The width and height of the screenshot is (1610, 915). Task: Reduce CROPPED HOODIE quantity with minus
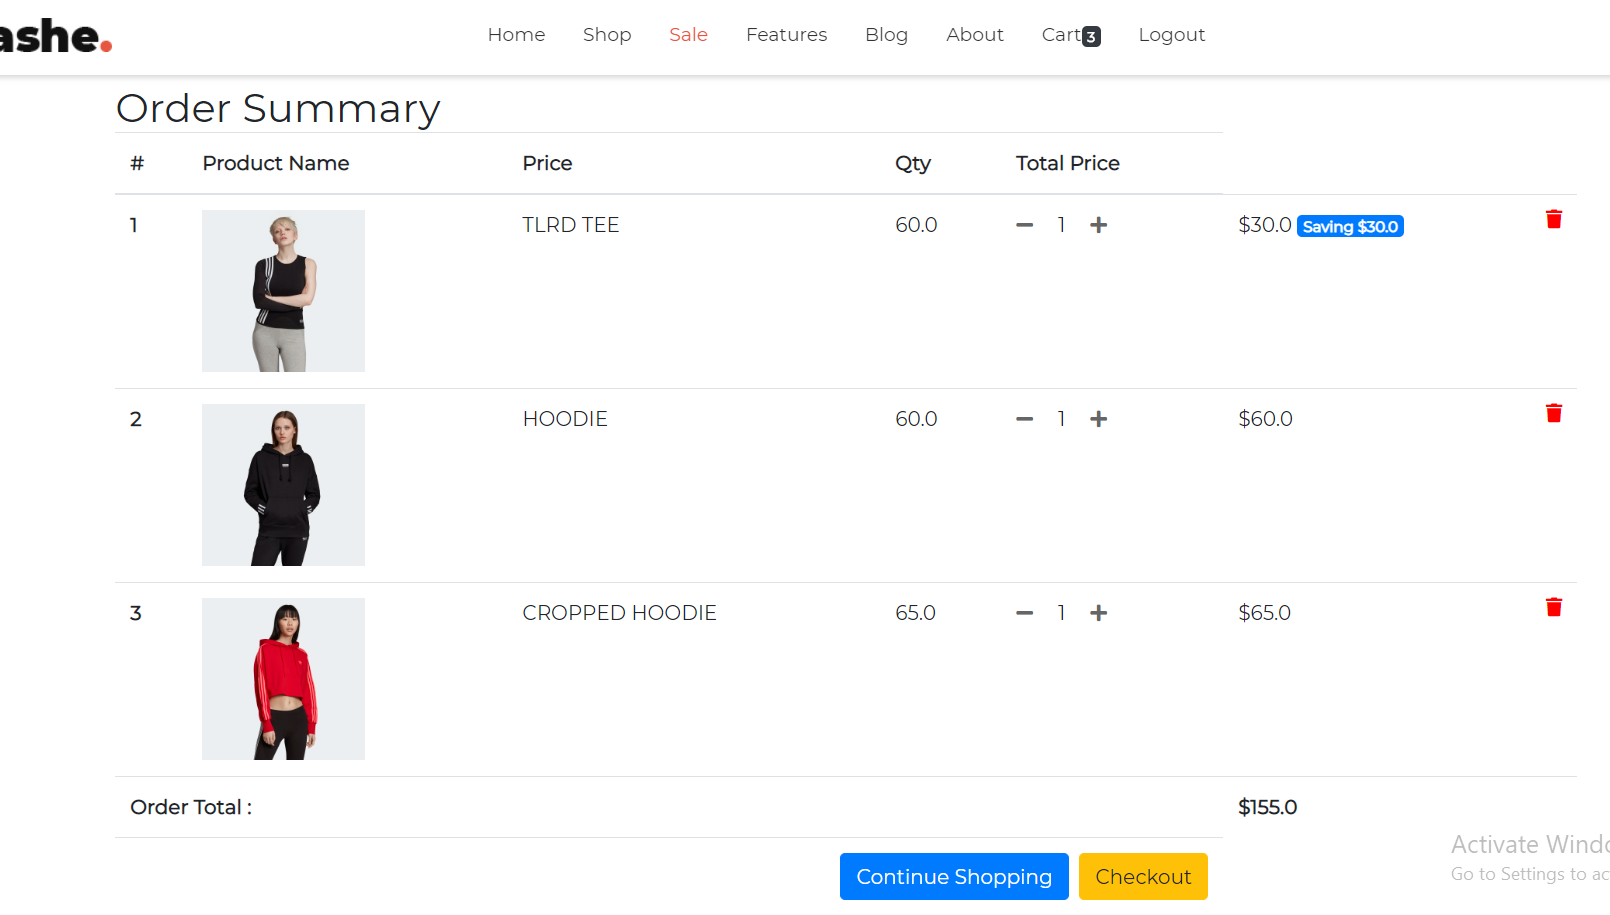1024,613
